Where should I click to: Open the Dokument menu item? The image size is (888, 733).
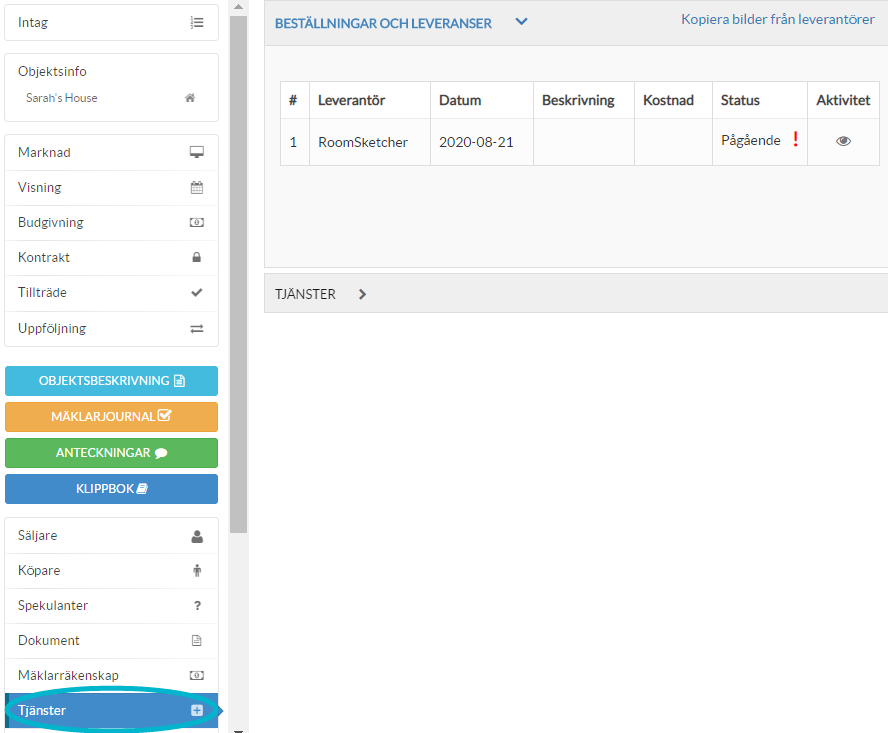[x=111, y=640]
